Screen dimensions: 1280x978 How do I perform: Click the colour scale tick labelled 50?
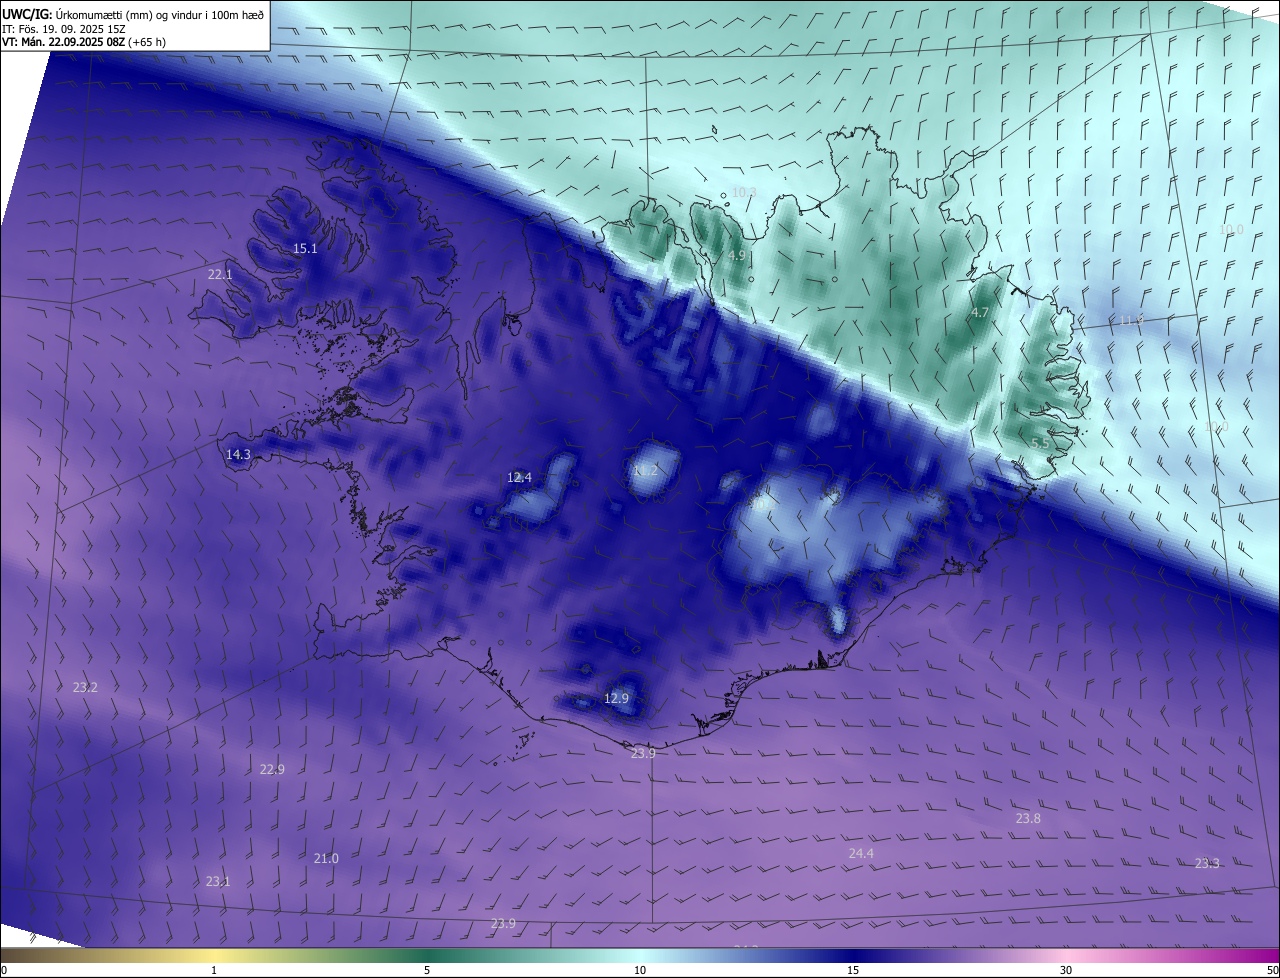[x=1272, y=970]
